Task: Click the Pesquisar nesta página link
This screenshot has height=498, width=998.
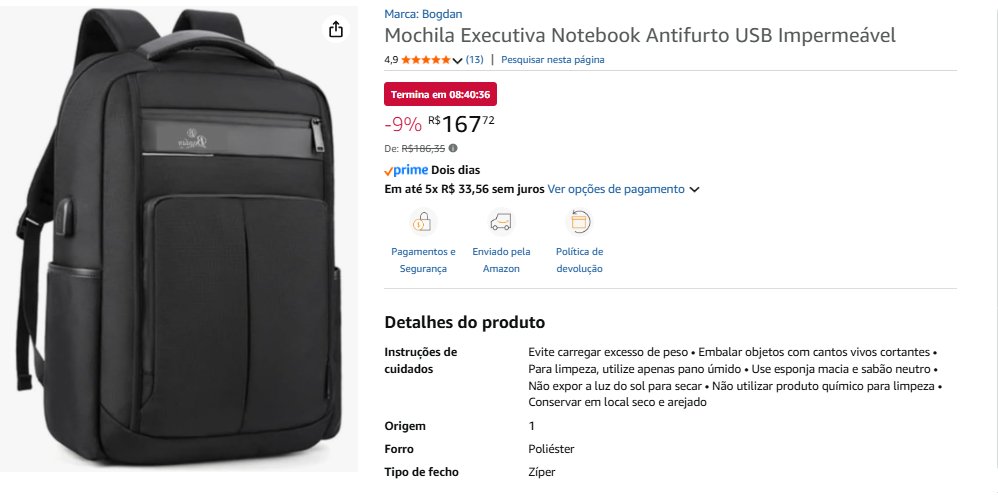Action: 553,60
